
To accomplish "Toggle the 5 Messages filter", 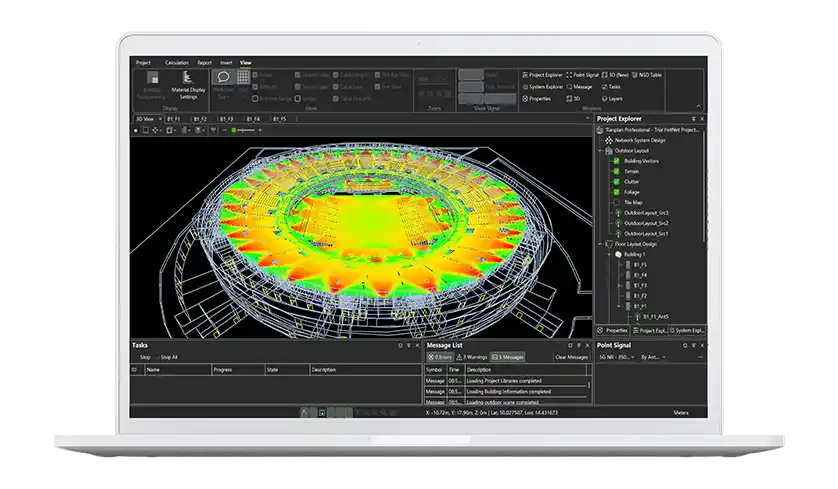I will click(508, 357).
